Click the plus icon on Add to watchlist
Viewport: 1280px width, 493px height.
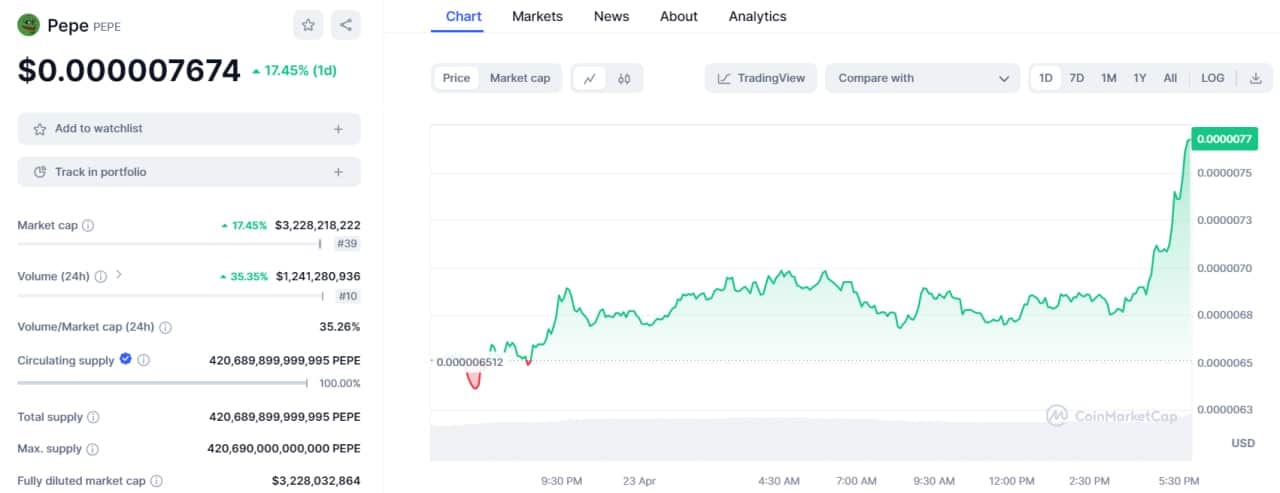click(x=338, y=129)
